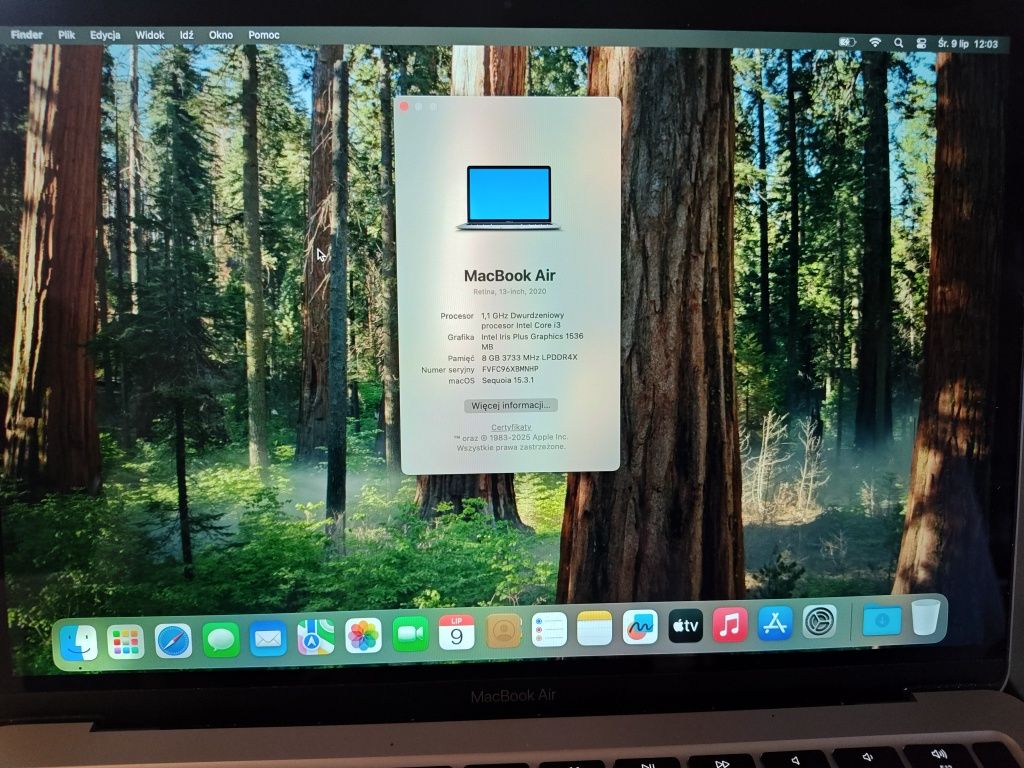
Task: Start FaceTime from the Dock
Action: click(410, 633)
